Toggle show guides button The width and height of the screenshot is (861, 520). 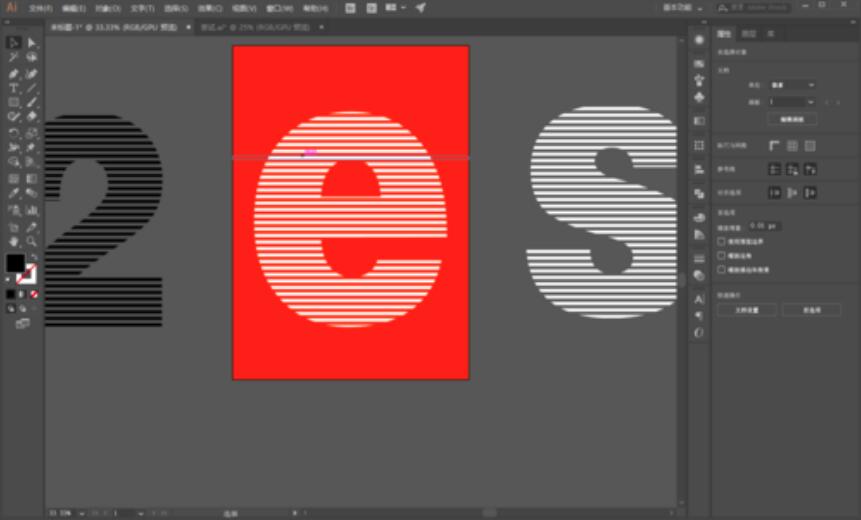pyautogui.click(x=774, y=169)
